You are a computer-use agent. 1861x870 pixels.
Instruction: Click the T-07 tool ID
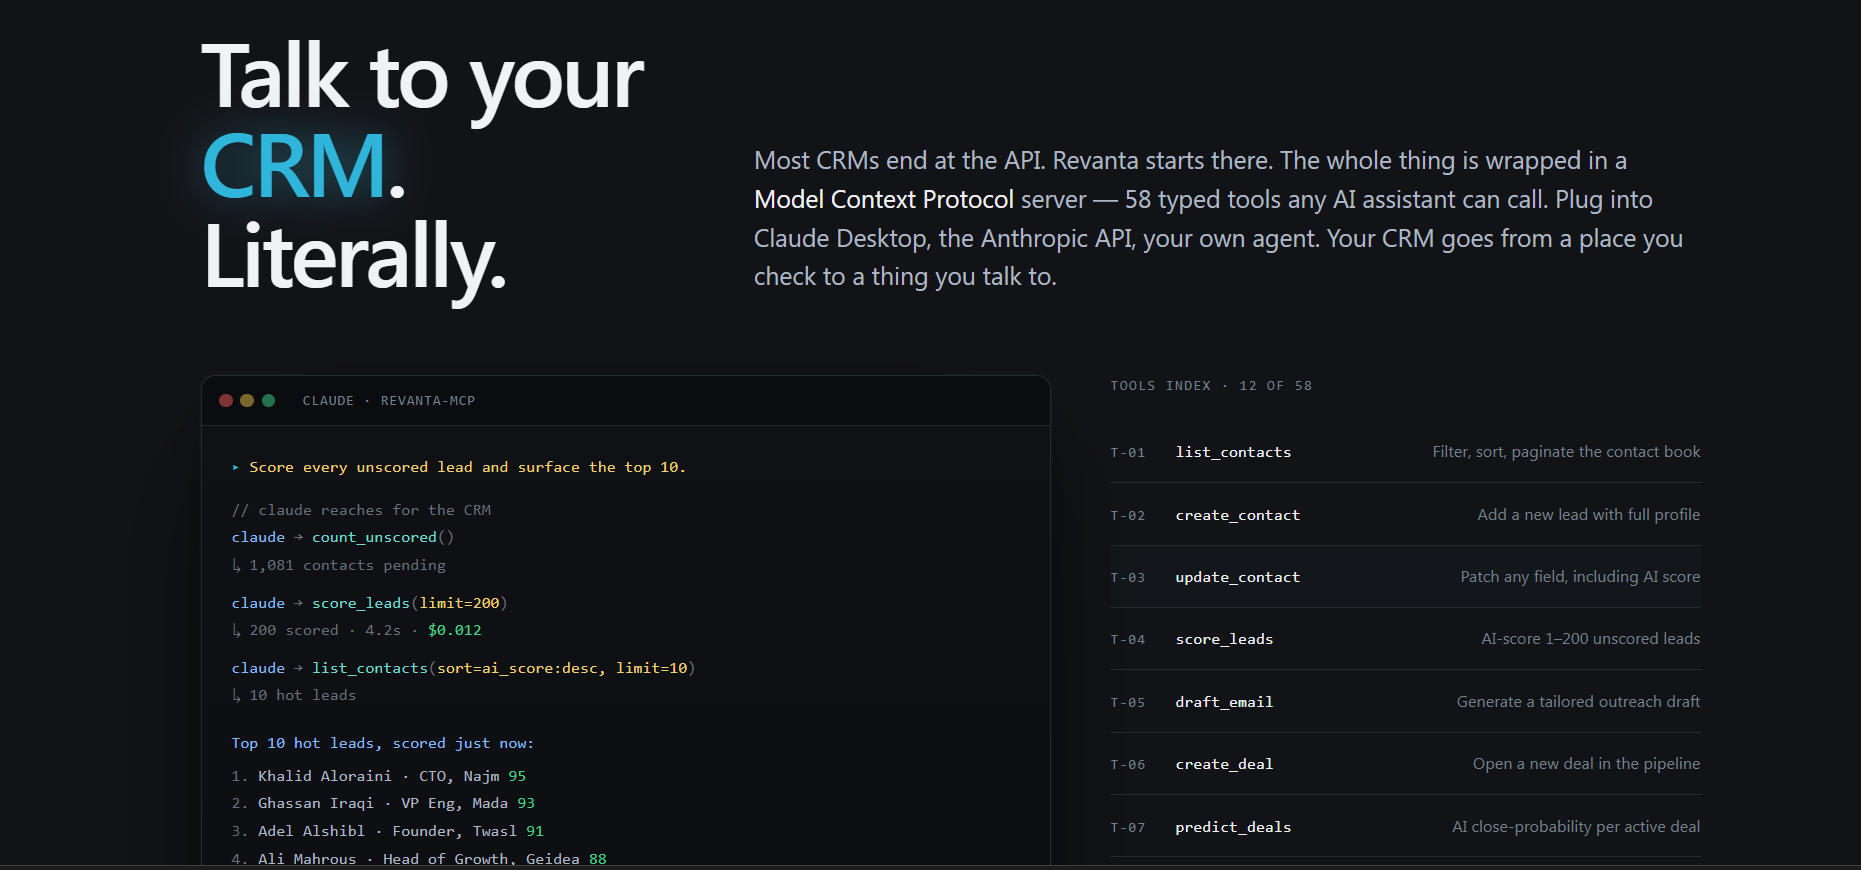[1128, 828]
